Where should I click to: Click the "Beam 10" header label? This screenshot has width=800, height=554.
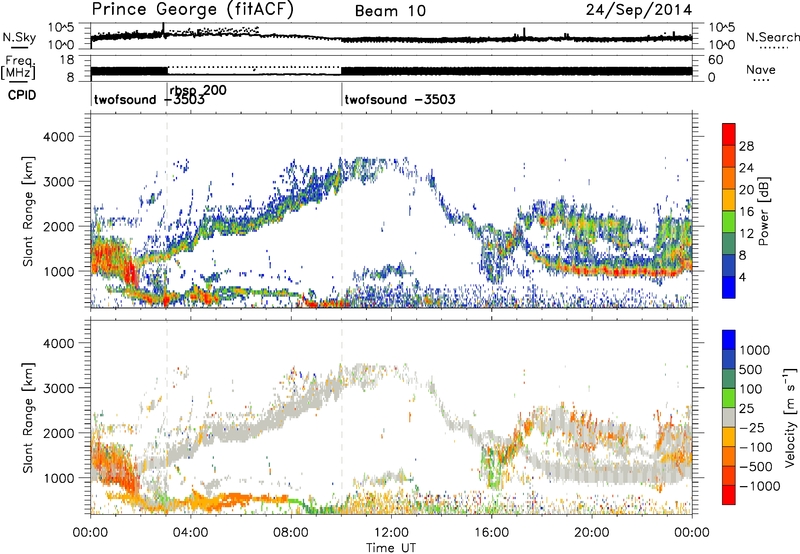pyautogui.click(x=390, y=11)
